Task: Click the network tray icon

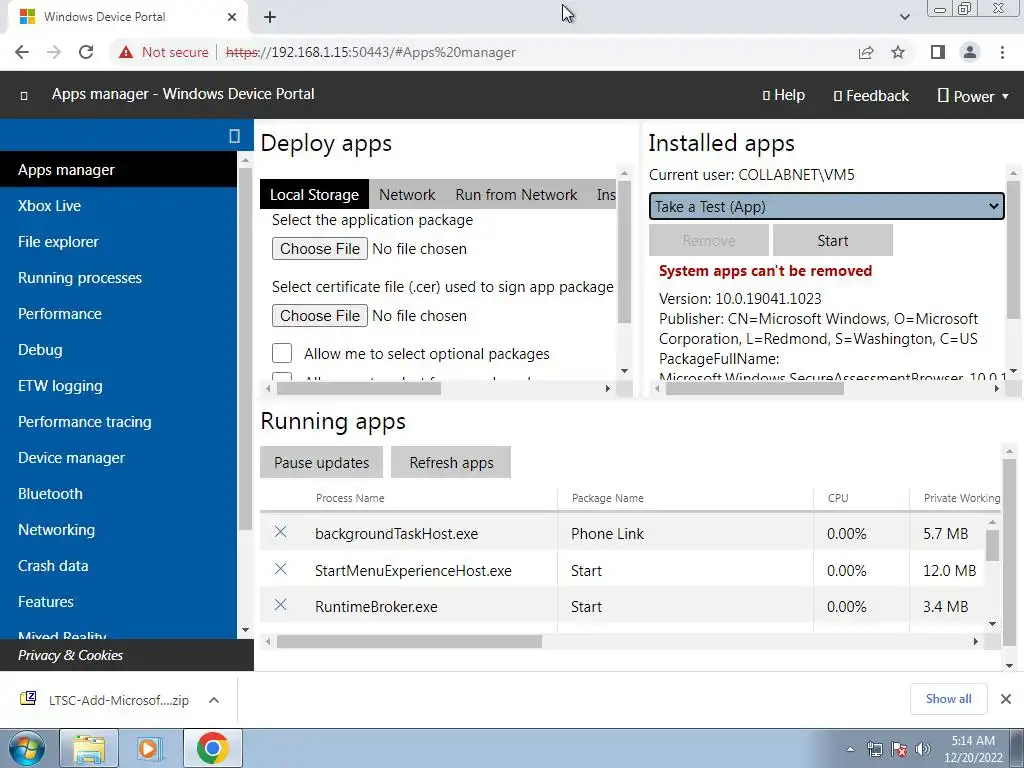Action: pyautogui.click(x=874, y=749)
